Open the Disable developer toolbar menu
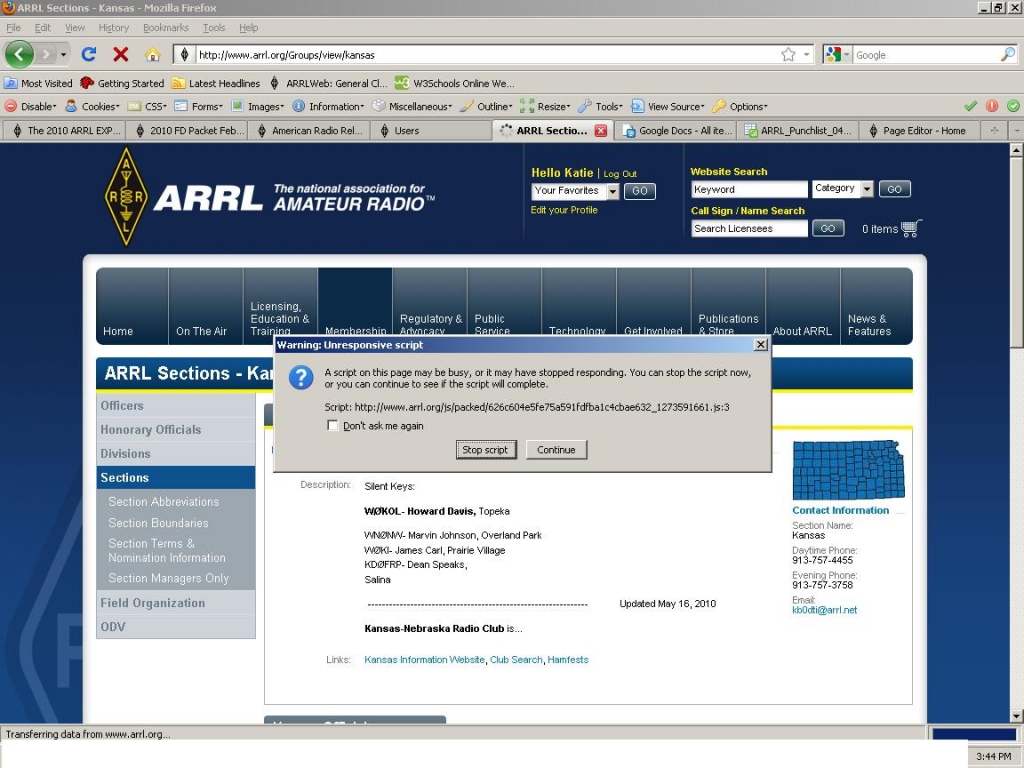The image size is (1024, 768). click(31, 106)
